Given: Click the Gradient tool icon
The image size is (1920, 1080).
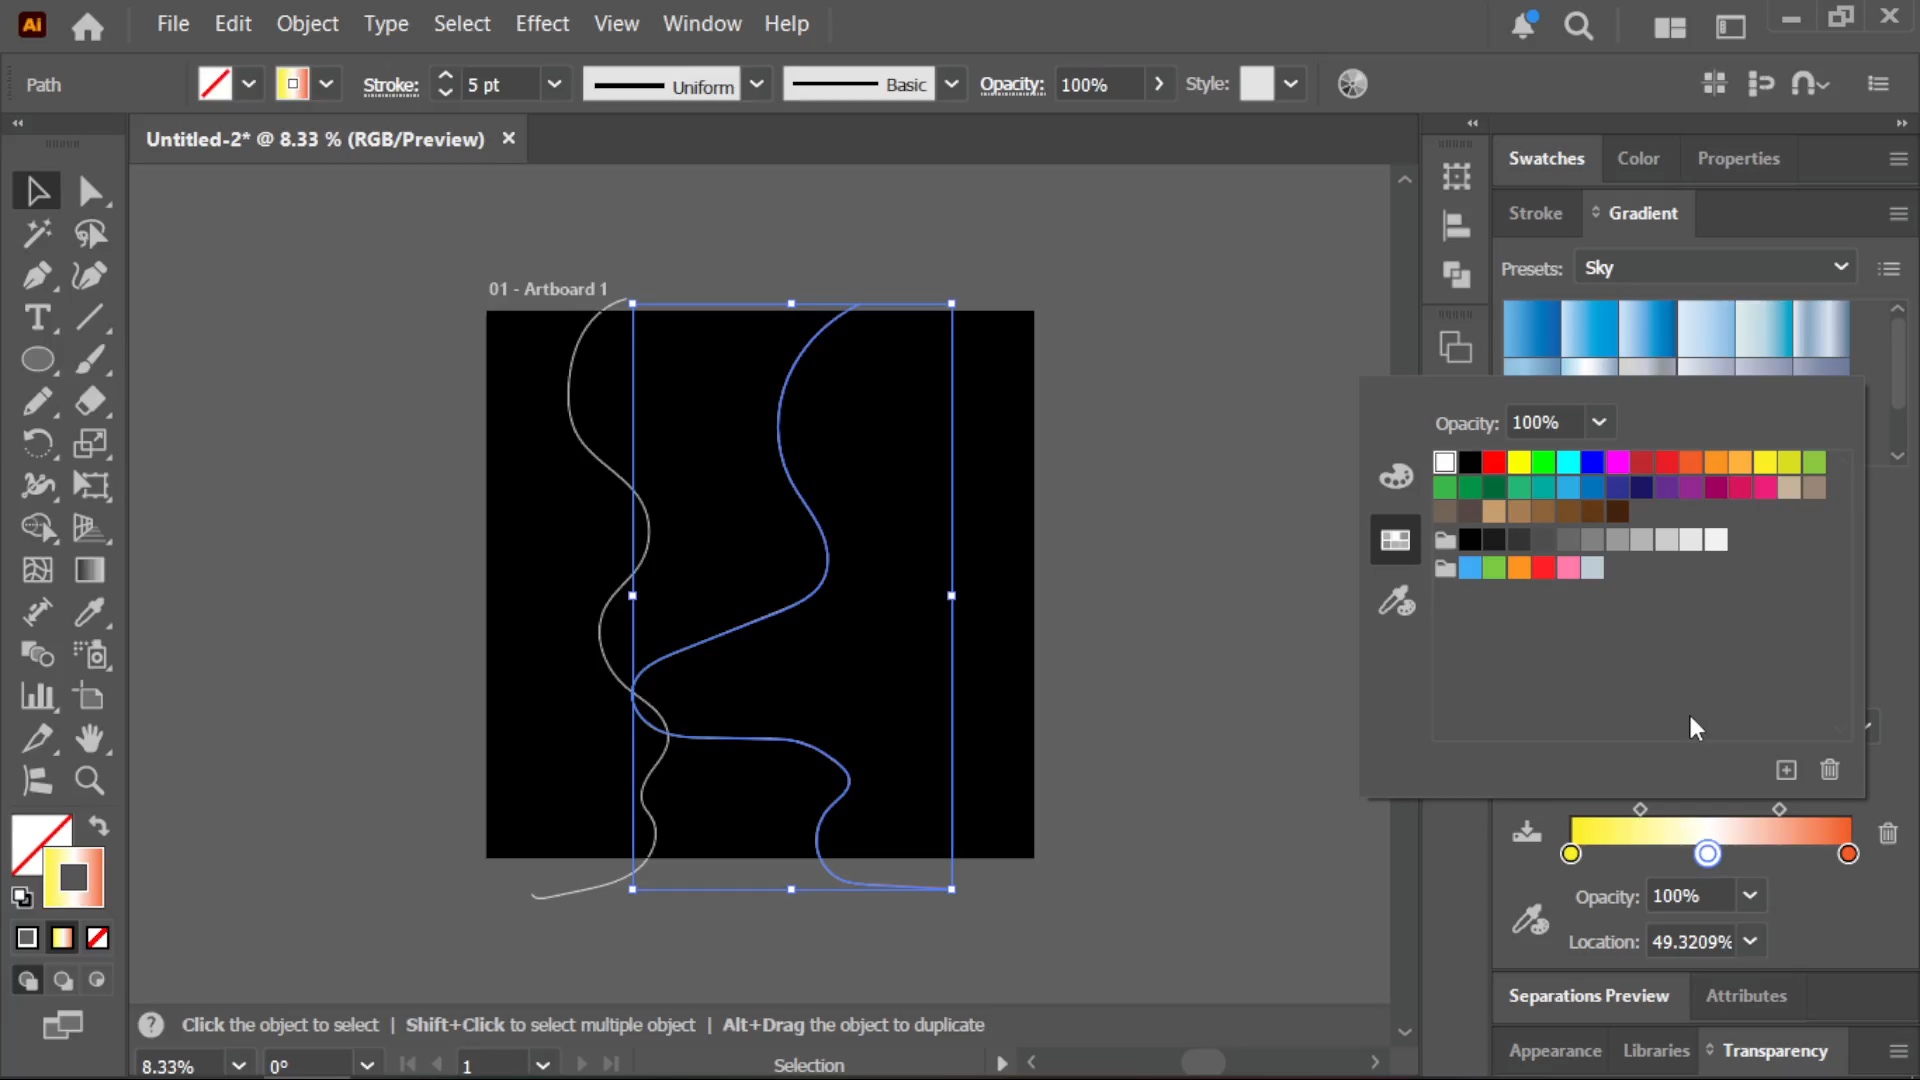Looking at the screenshot, I should pos(90,570).
